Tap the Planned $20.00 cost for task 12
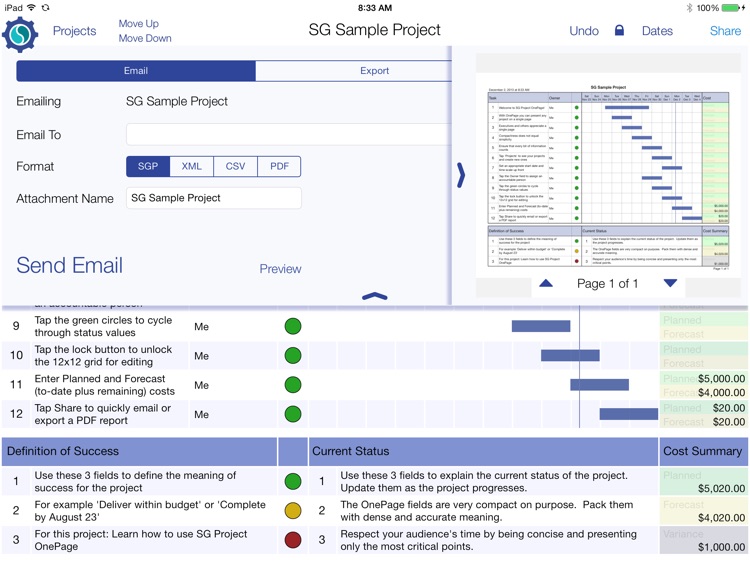The height and width of the screenshot is (563, 750). pos(729,408)
